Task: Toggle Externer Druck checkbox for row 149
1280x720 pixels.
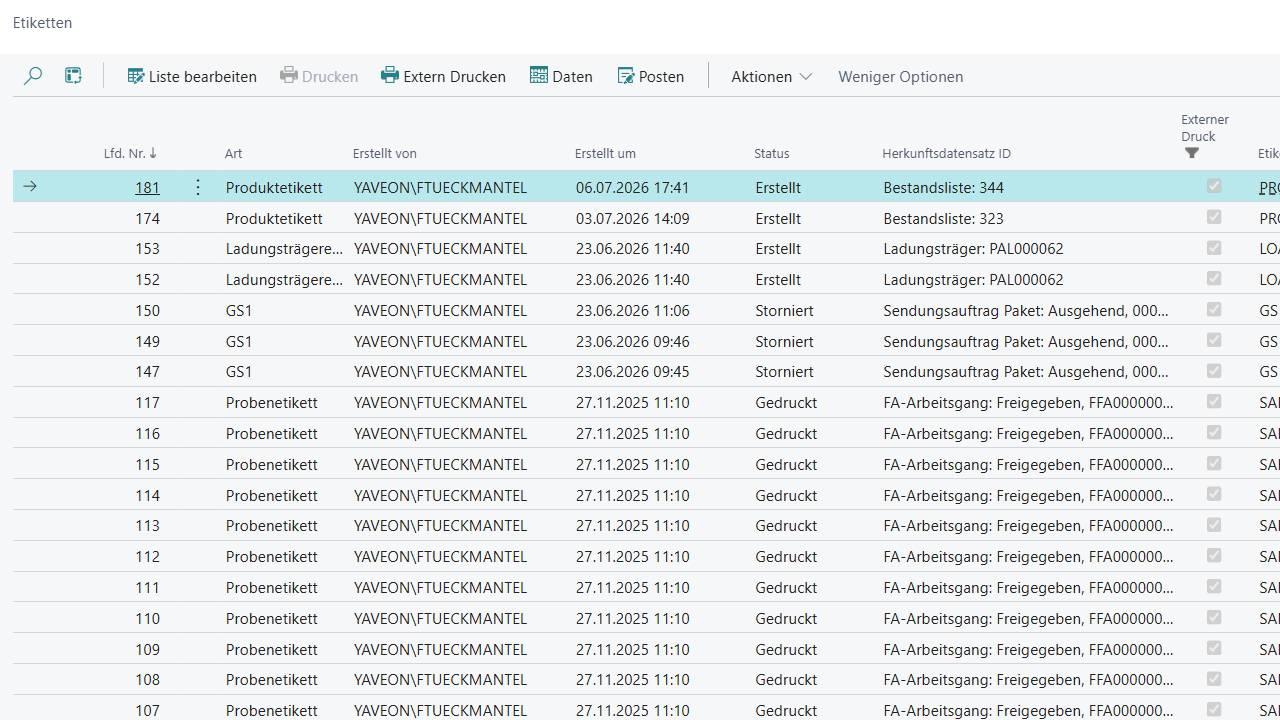Action: click(1214, 340)
